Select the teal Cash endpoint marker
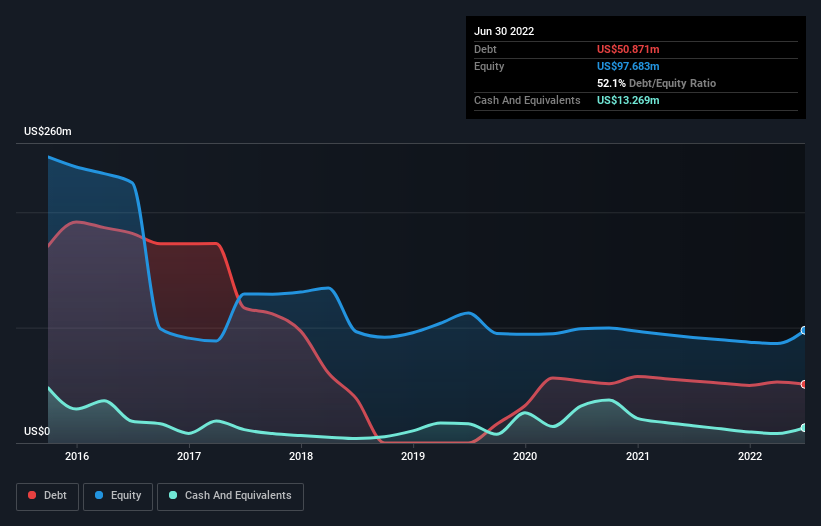The width and height of the screenshot is (821, 526). [x=804, y=428]
